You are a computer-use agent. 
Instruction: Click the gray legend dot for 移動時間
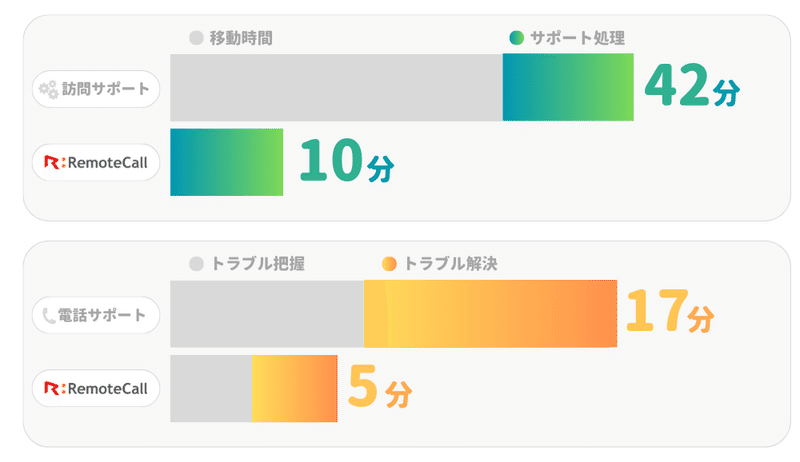tap(196, 39)
